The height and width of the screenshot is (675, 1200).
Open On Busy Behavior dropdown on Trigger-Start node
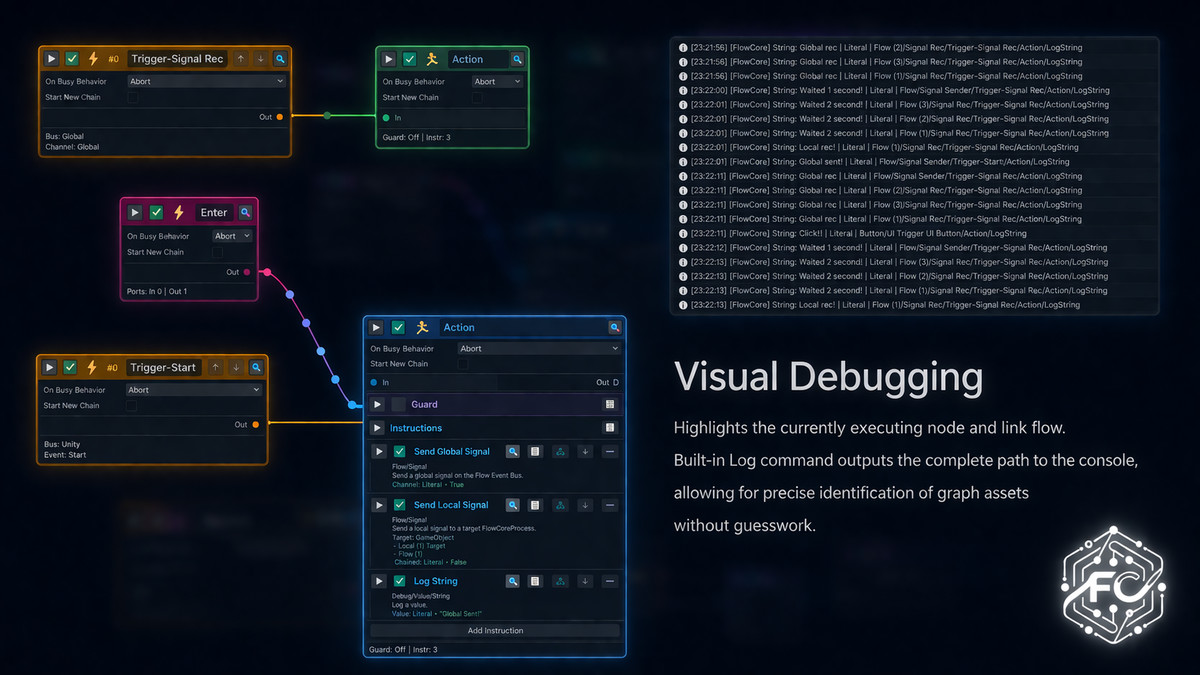click(x=194, y=390)
